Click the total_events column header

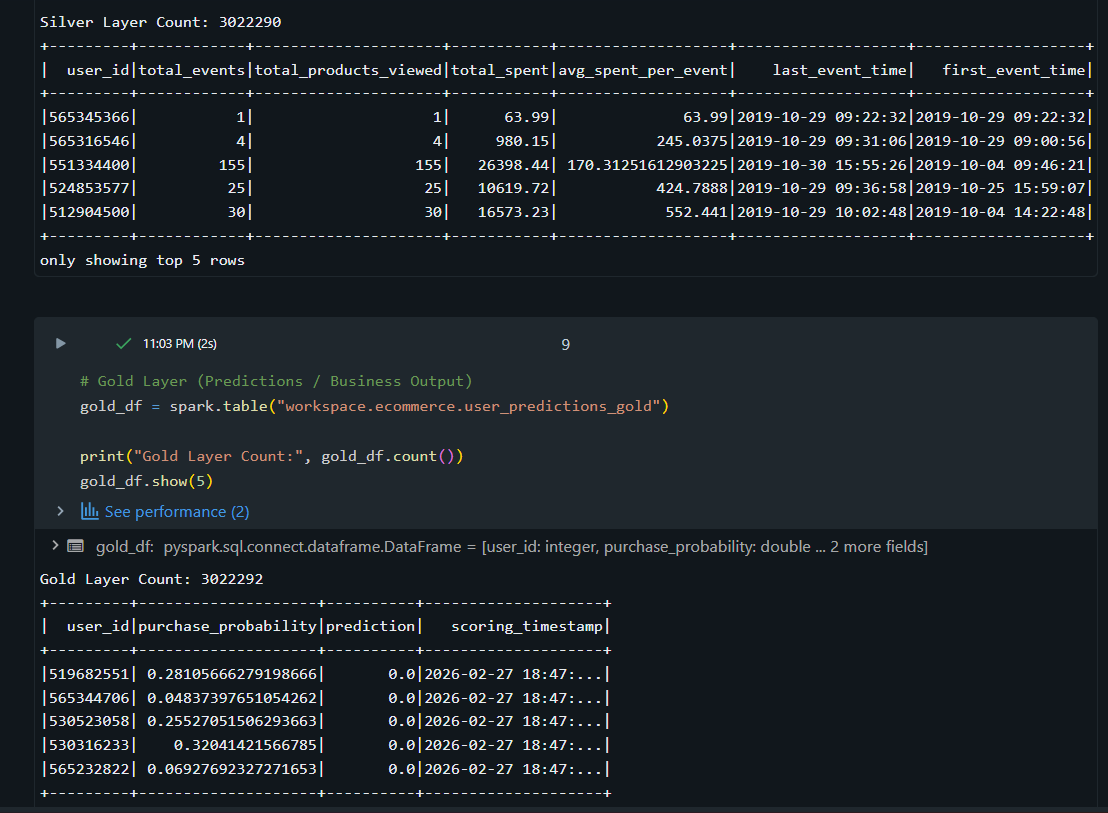coord(191,70)
